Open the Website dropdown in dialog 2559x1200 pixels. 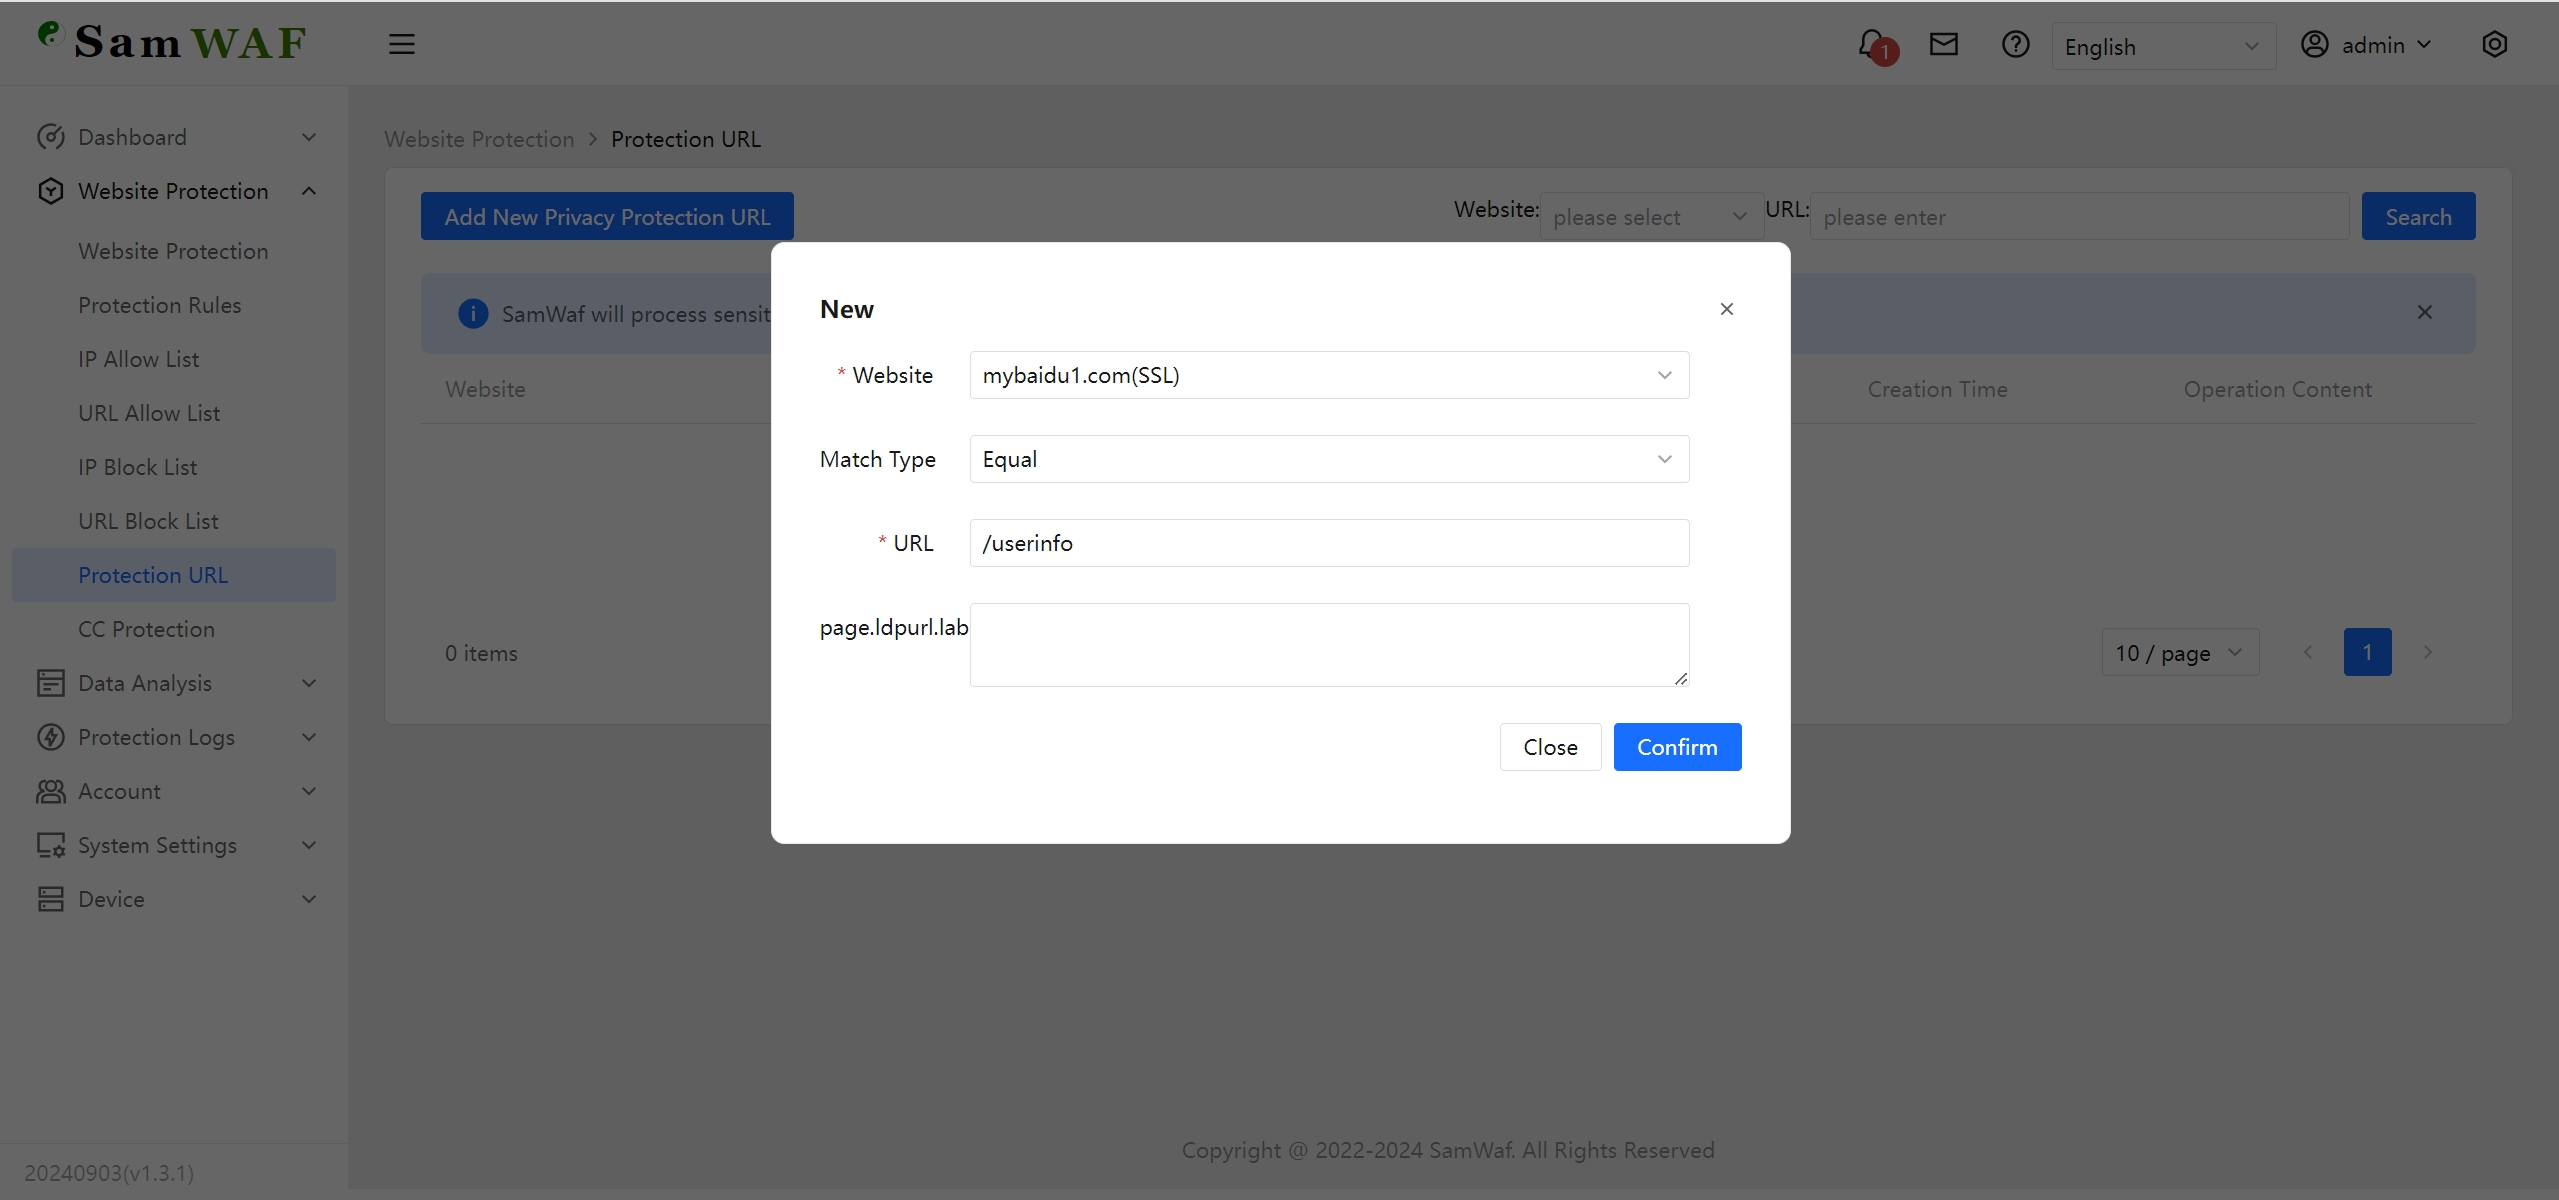1328,375
